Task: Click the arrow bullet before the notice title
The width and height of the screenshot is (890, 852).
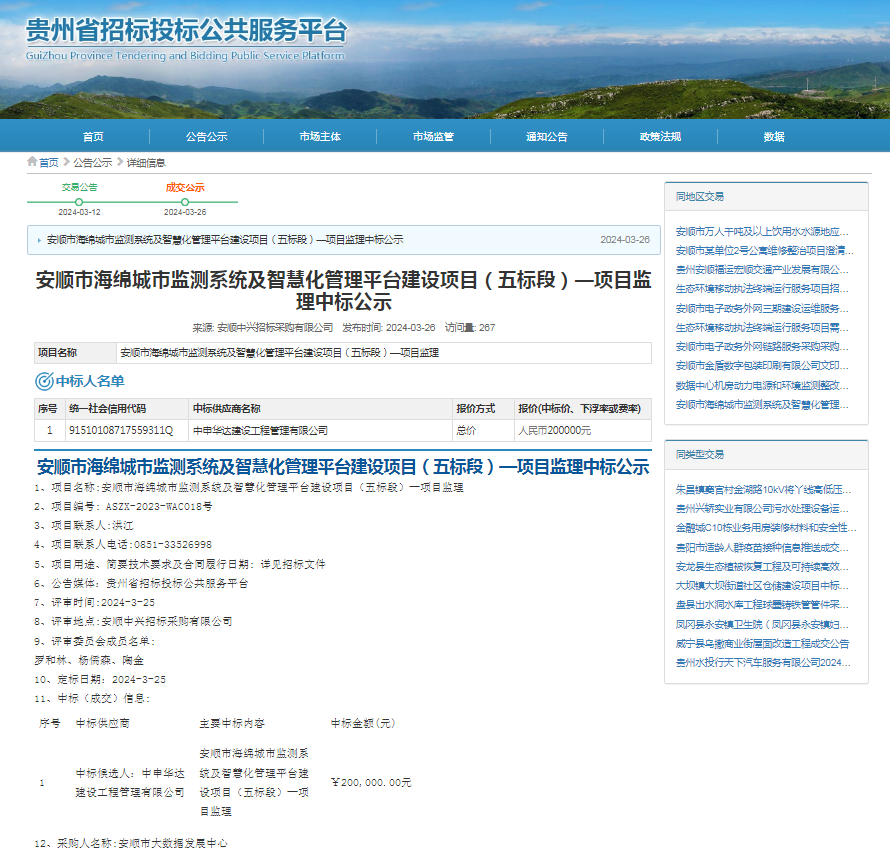Action: click(x=39, y=240)
